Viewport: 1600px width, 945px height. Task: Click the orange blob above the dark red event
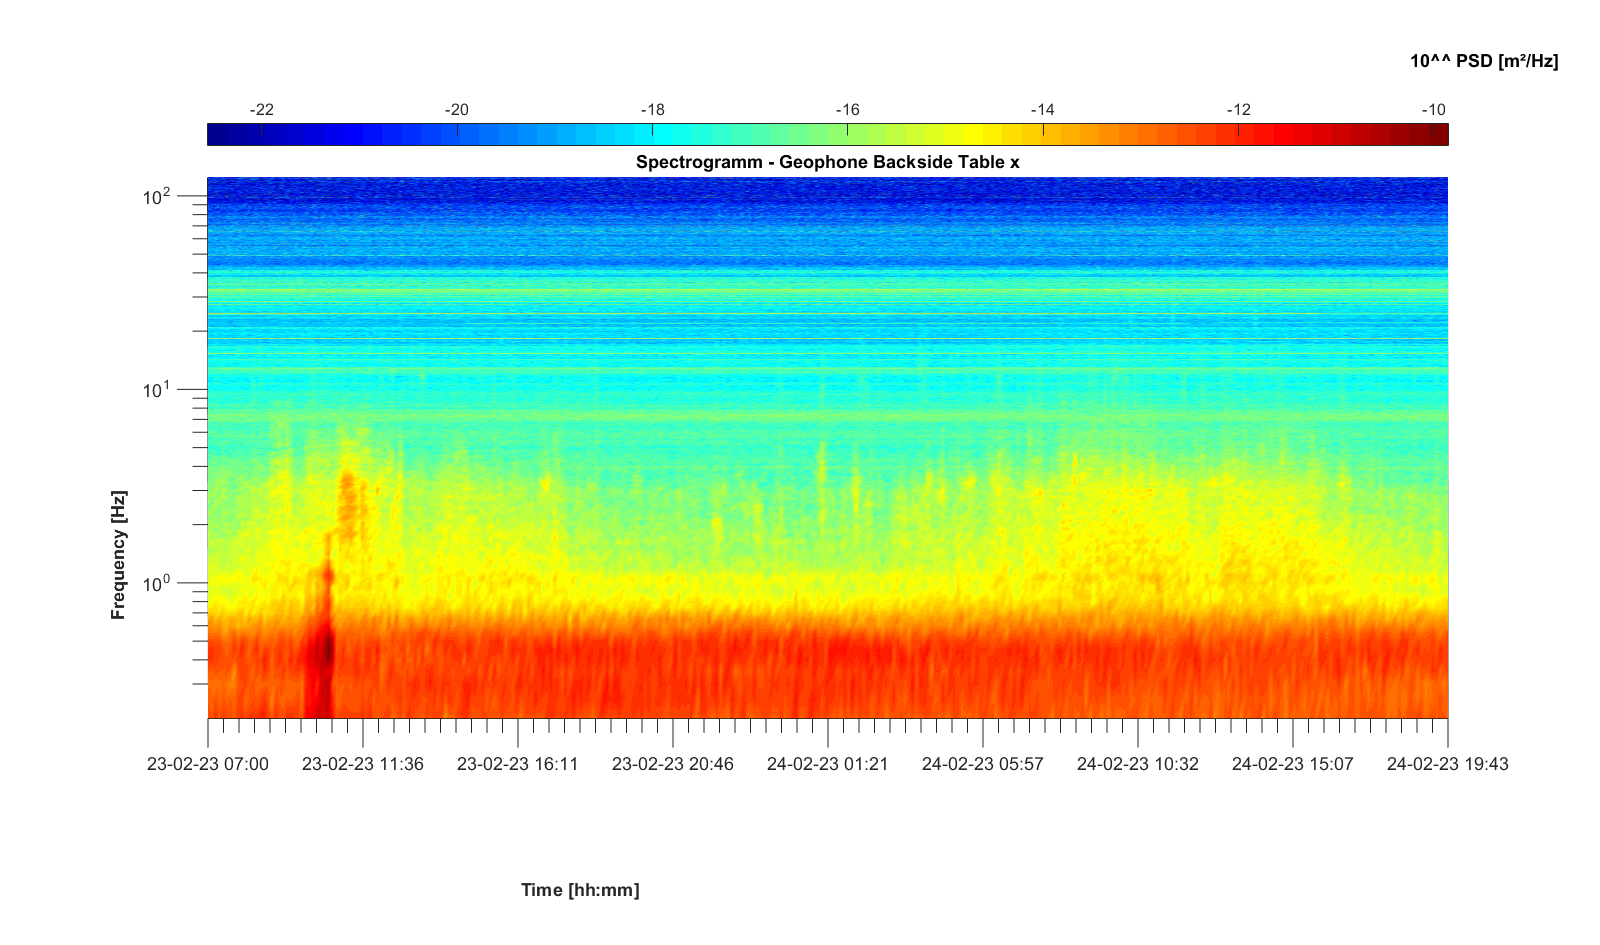[349, 500]
